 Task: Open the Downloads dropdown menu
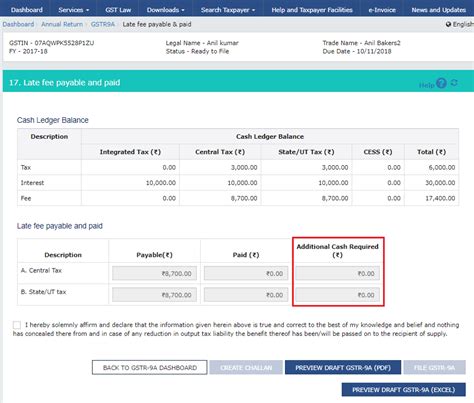[x=165, y=10]
